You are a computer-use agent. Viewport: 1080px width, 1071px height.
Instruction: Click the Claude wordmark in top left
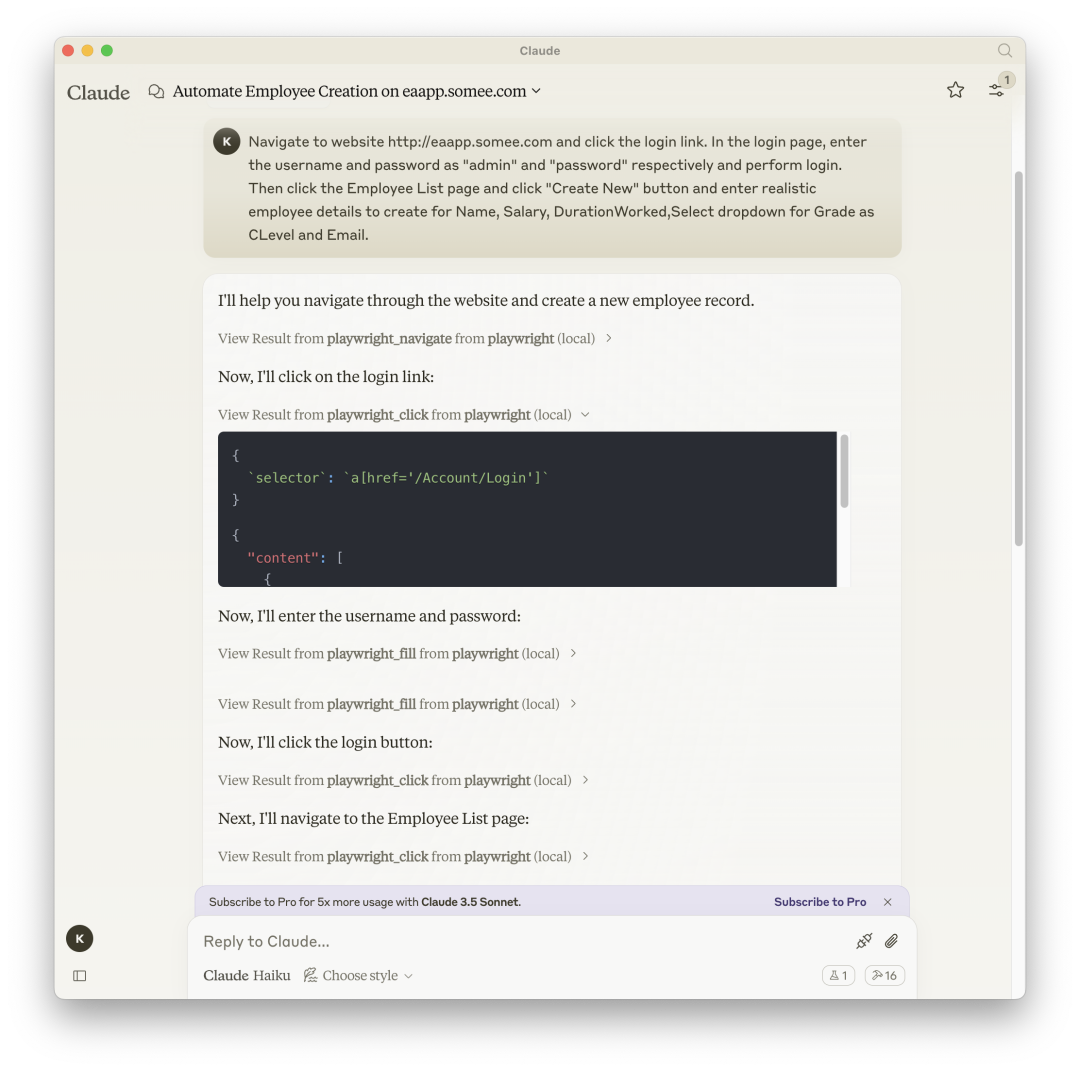tap(98, 92)
